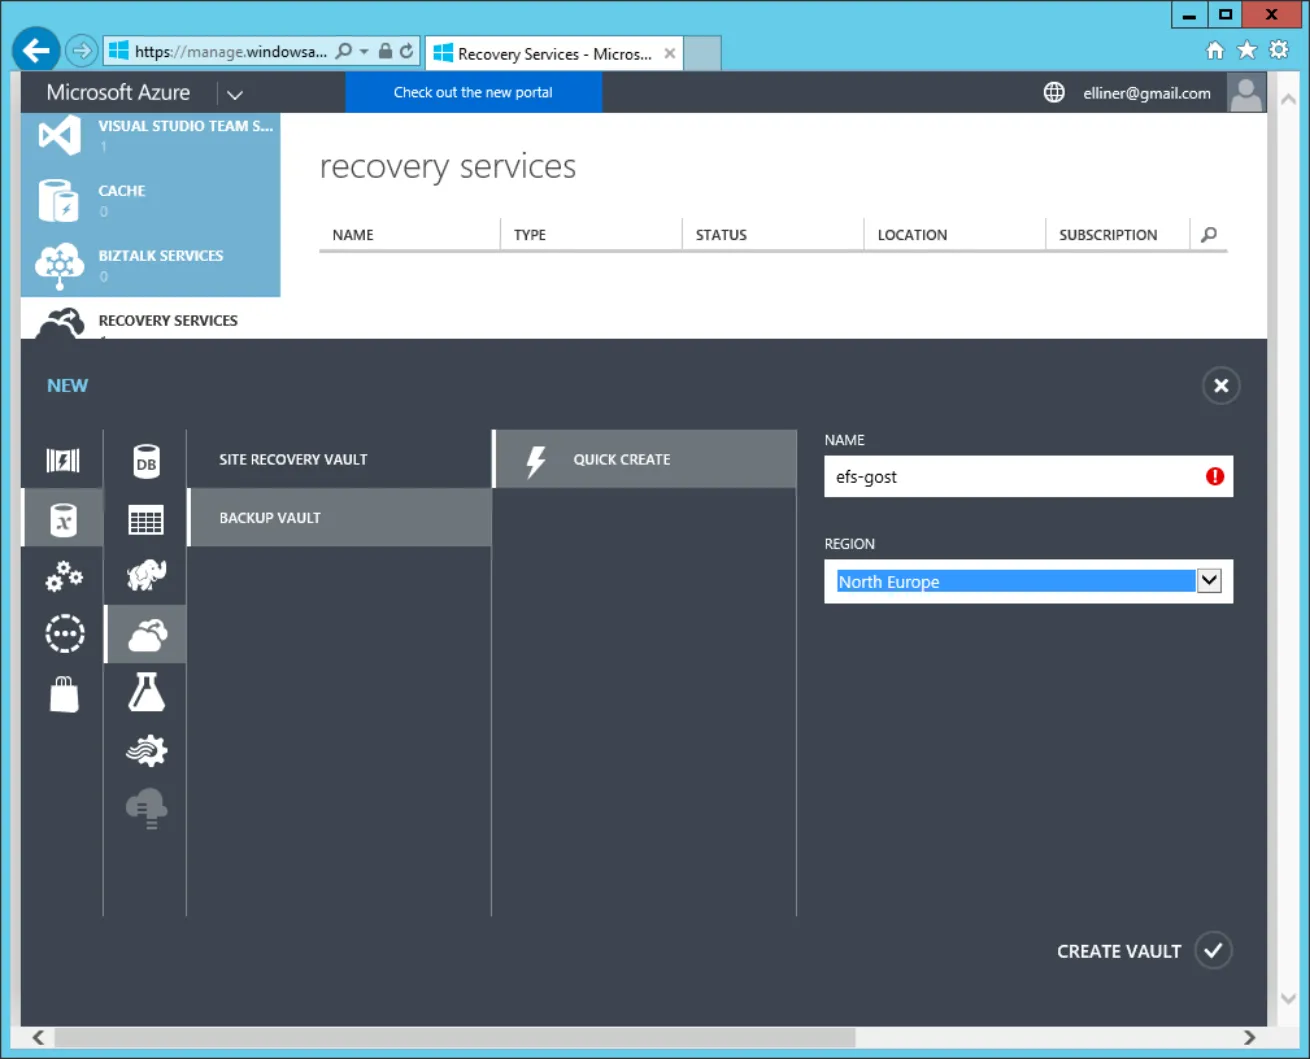The image size is (1310, 1059).
Task: Expand the Microsoft Azure header chevron menu
Action: coord(235,94)
